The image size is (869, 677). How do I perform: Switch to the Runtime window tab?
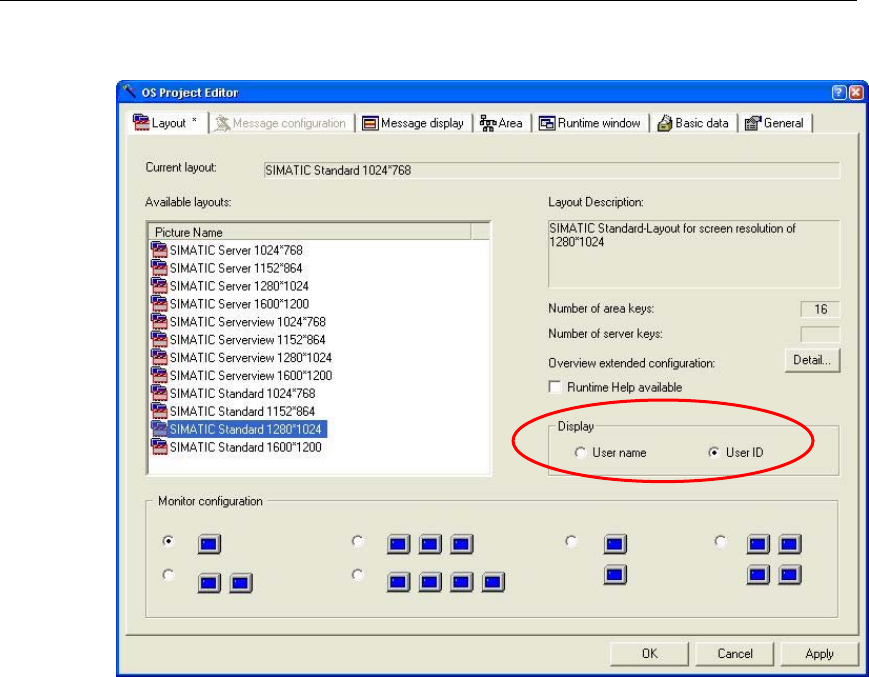(x=590, y=123)
